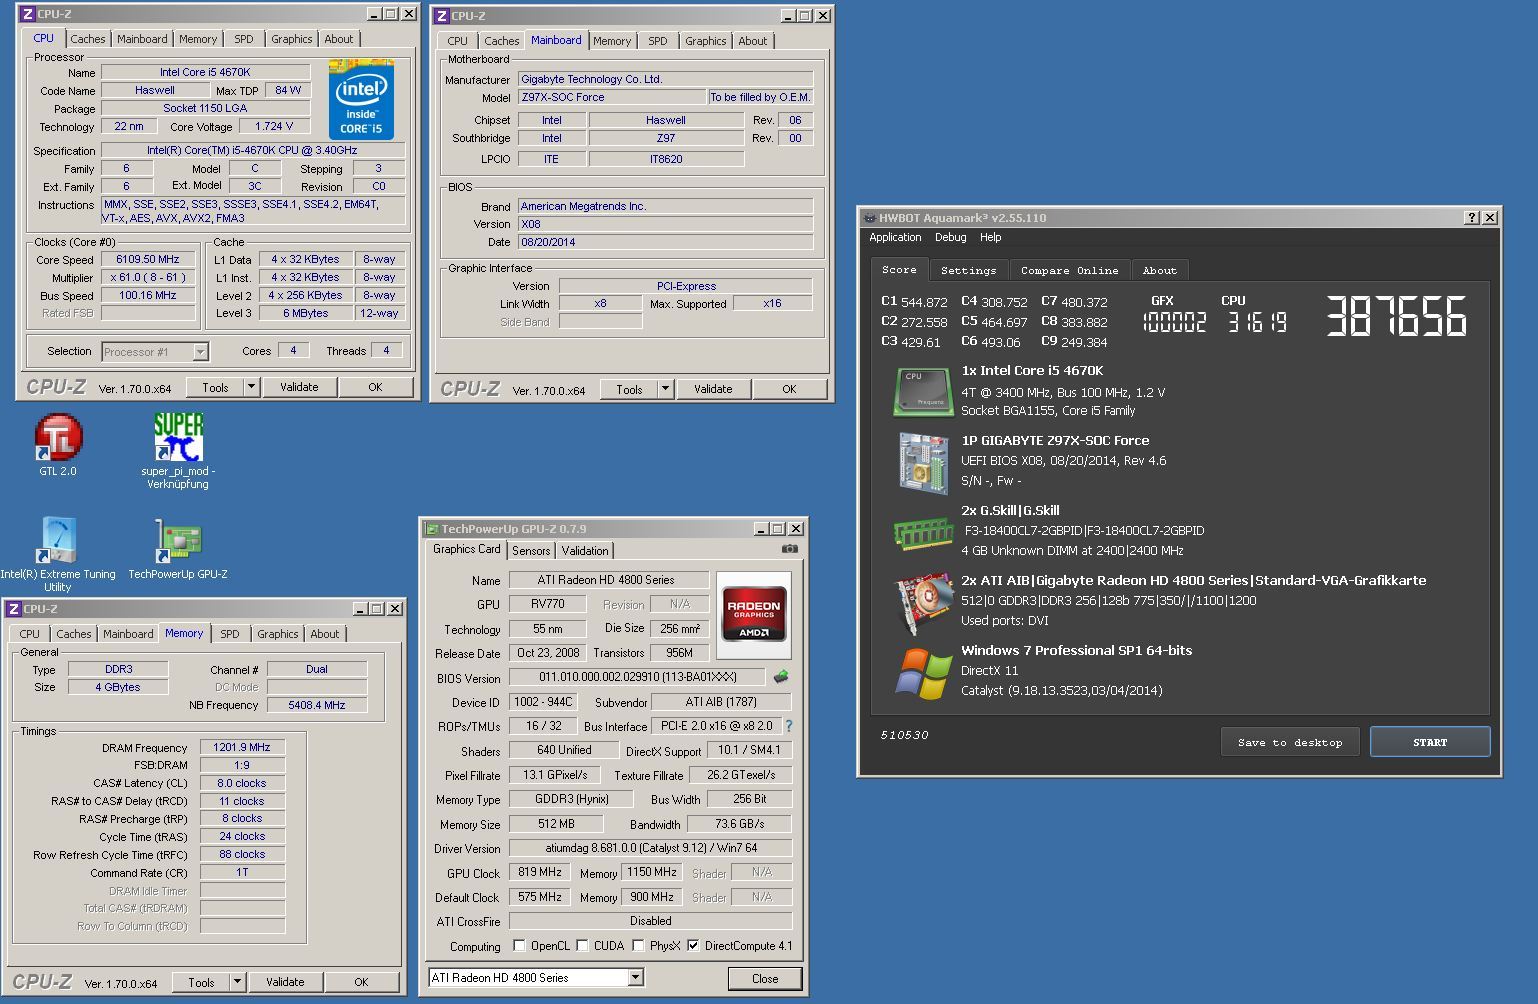Enable PhysX checkbox in GPU-Z
1538x1004 pixels.
click(x=638, y=945)
